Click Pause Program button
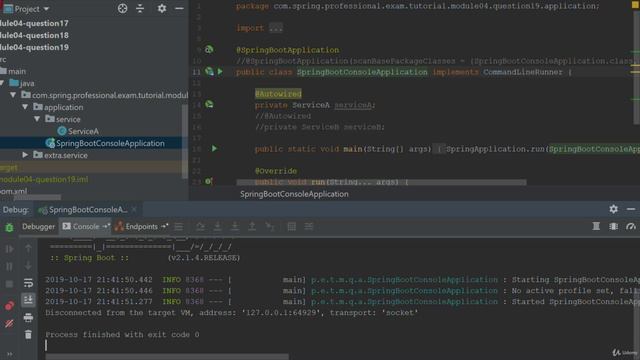This screenshot has width=640, height=360. point(9,267)
